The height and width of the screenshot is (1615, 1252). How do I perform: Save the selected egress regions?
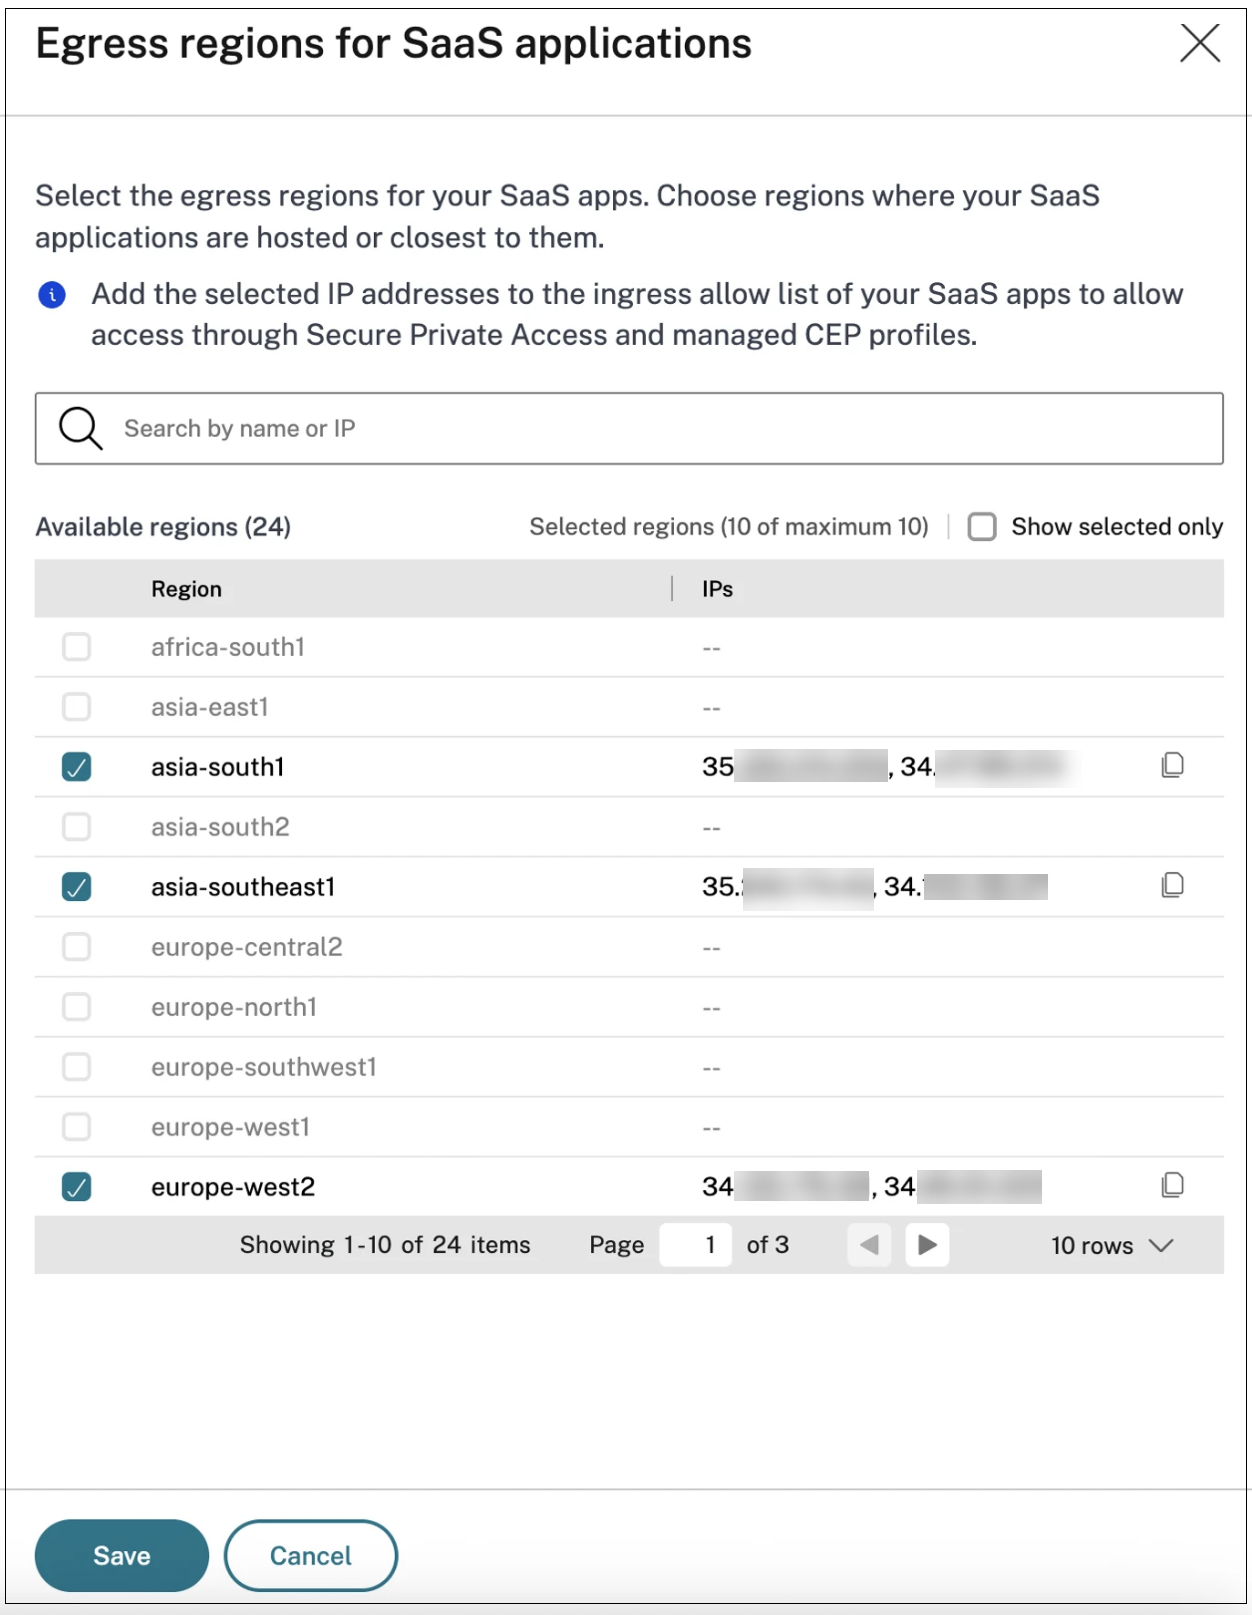tap(122, 1556)
